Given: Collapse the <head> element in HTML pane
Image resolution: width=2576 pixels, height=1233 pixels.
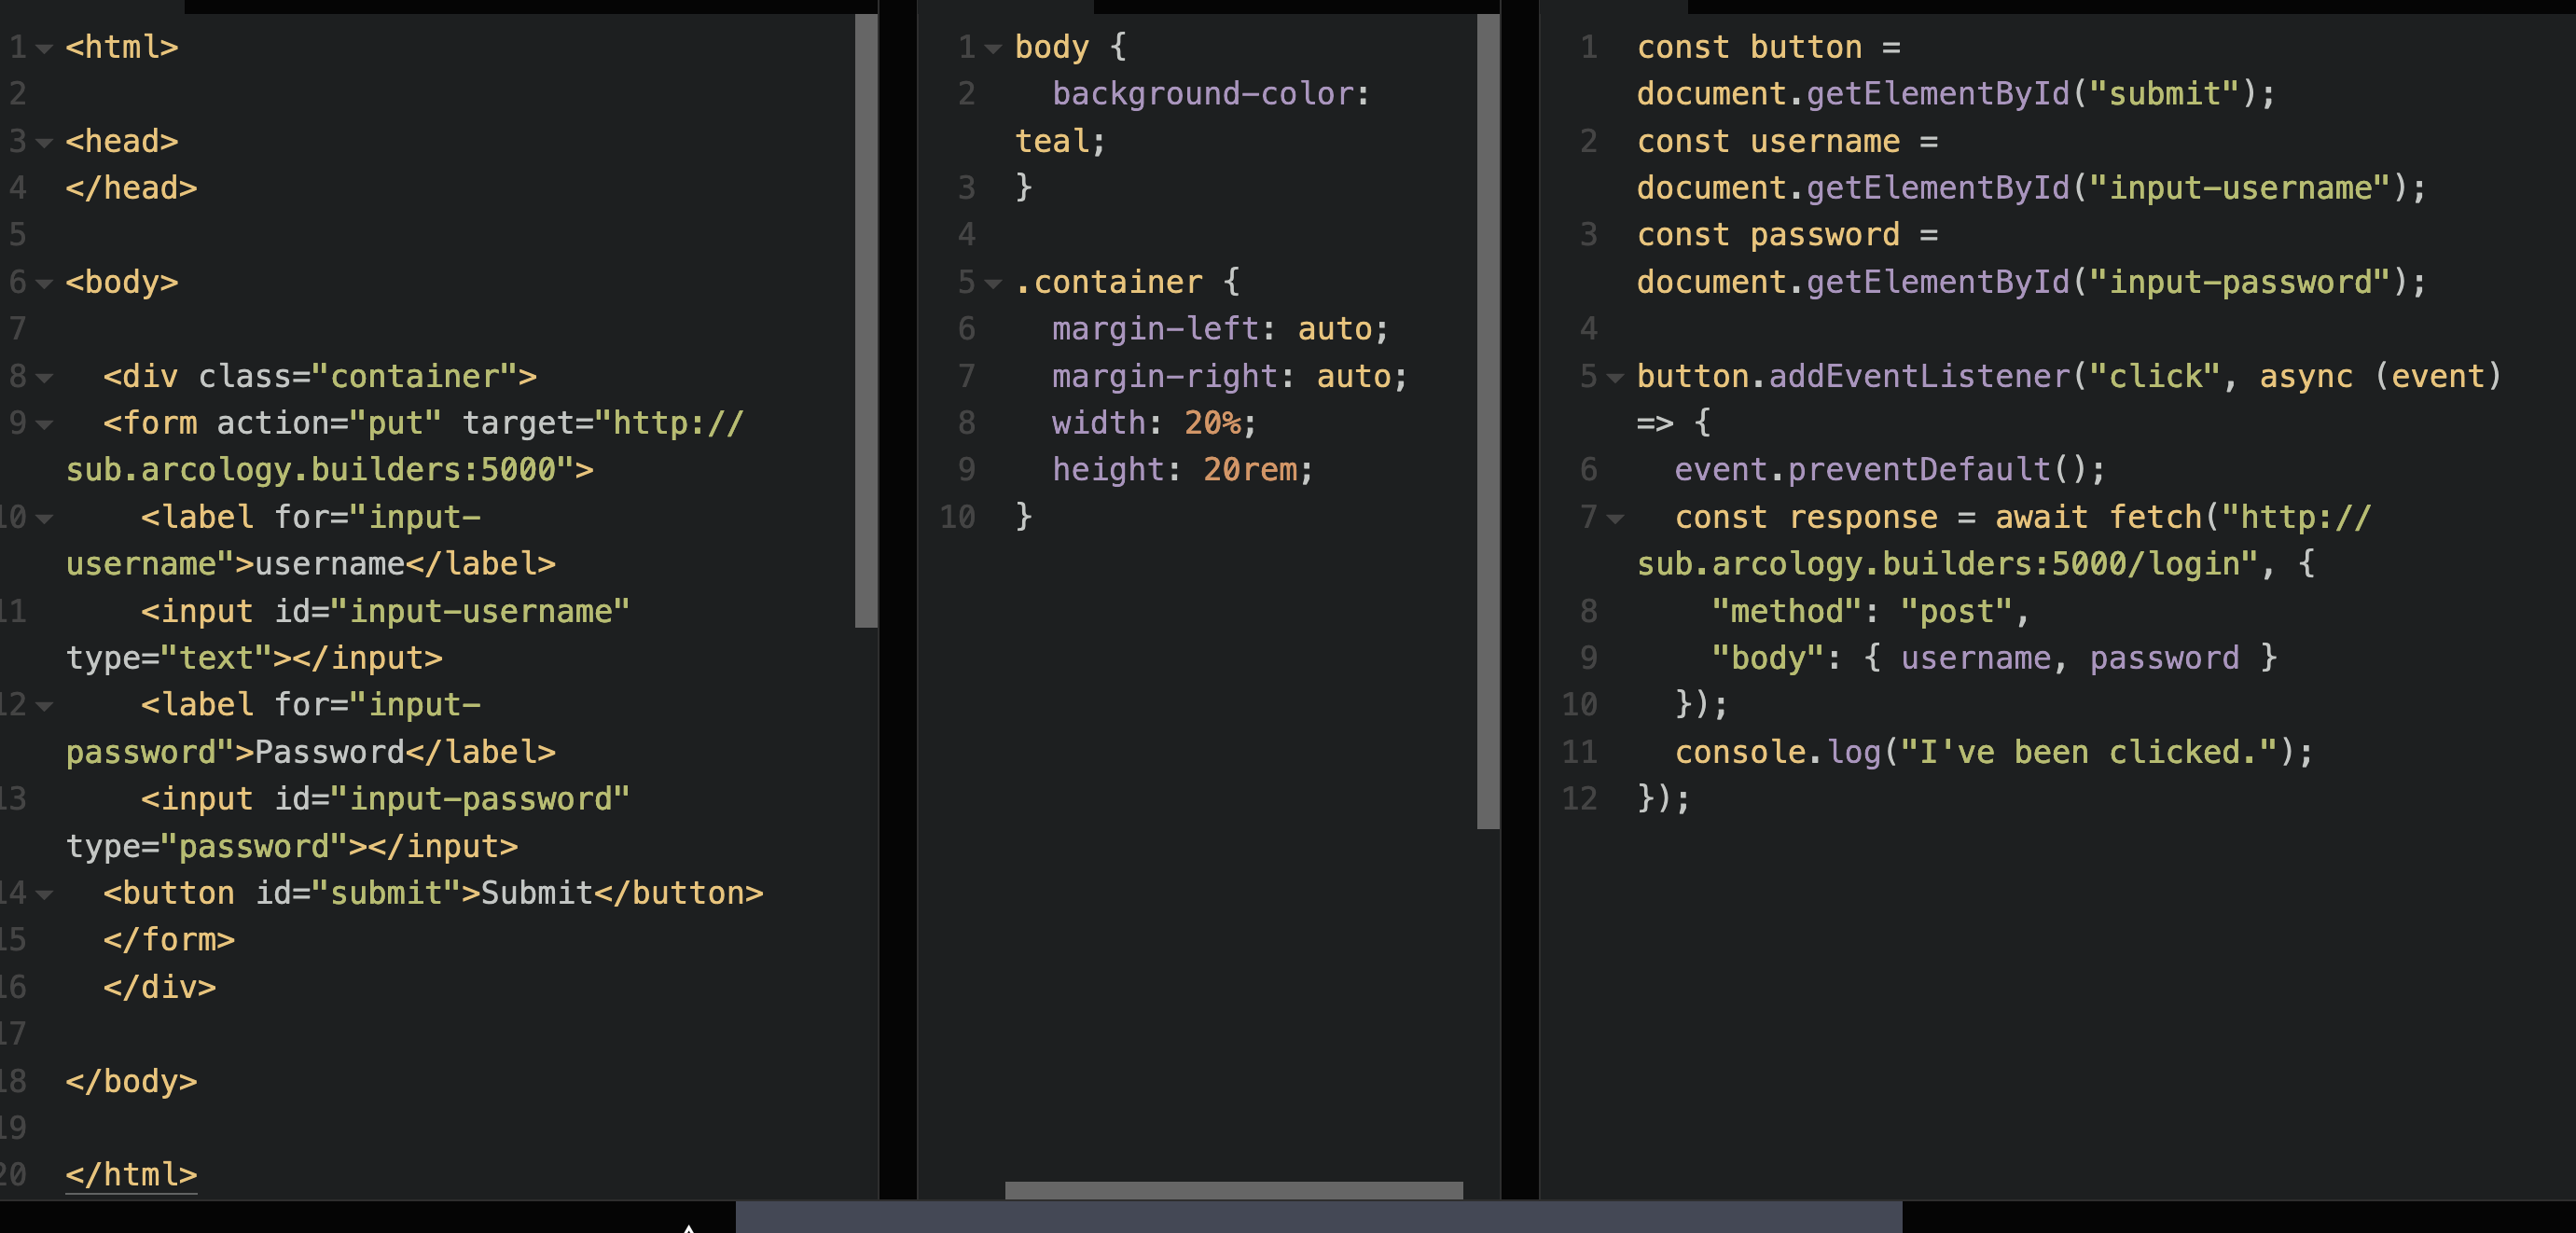Looking at the screenshot, I should (44, 141).
